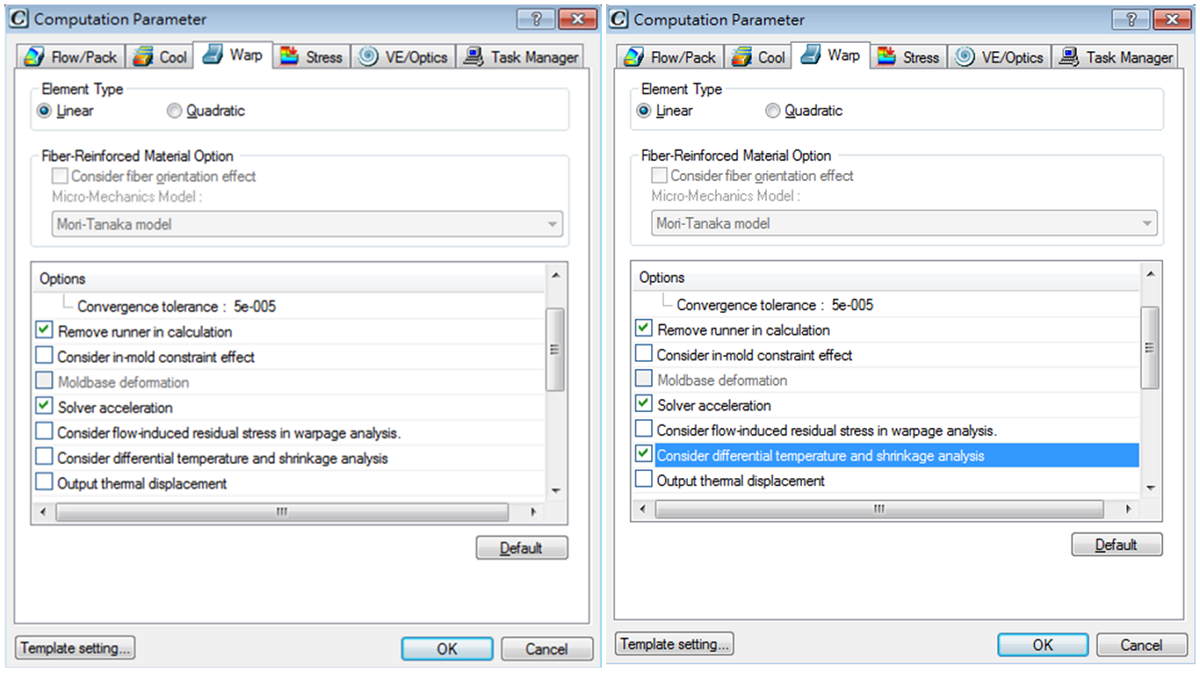Open Flow/Pack tab in left window
Image resolution: width=1200 pixels, height=673 pixels.
70,57
